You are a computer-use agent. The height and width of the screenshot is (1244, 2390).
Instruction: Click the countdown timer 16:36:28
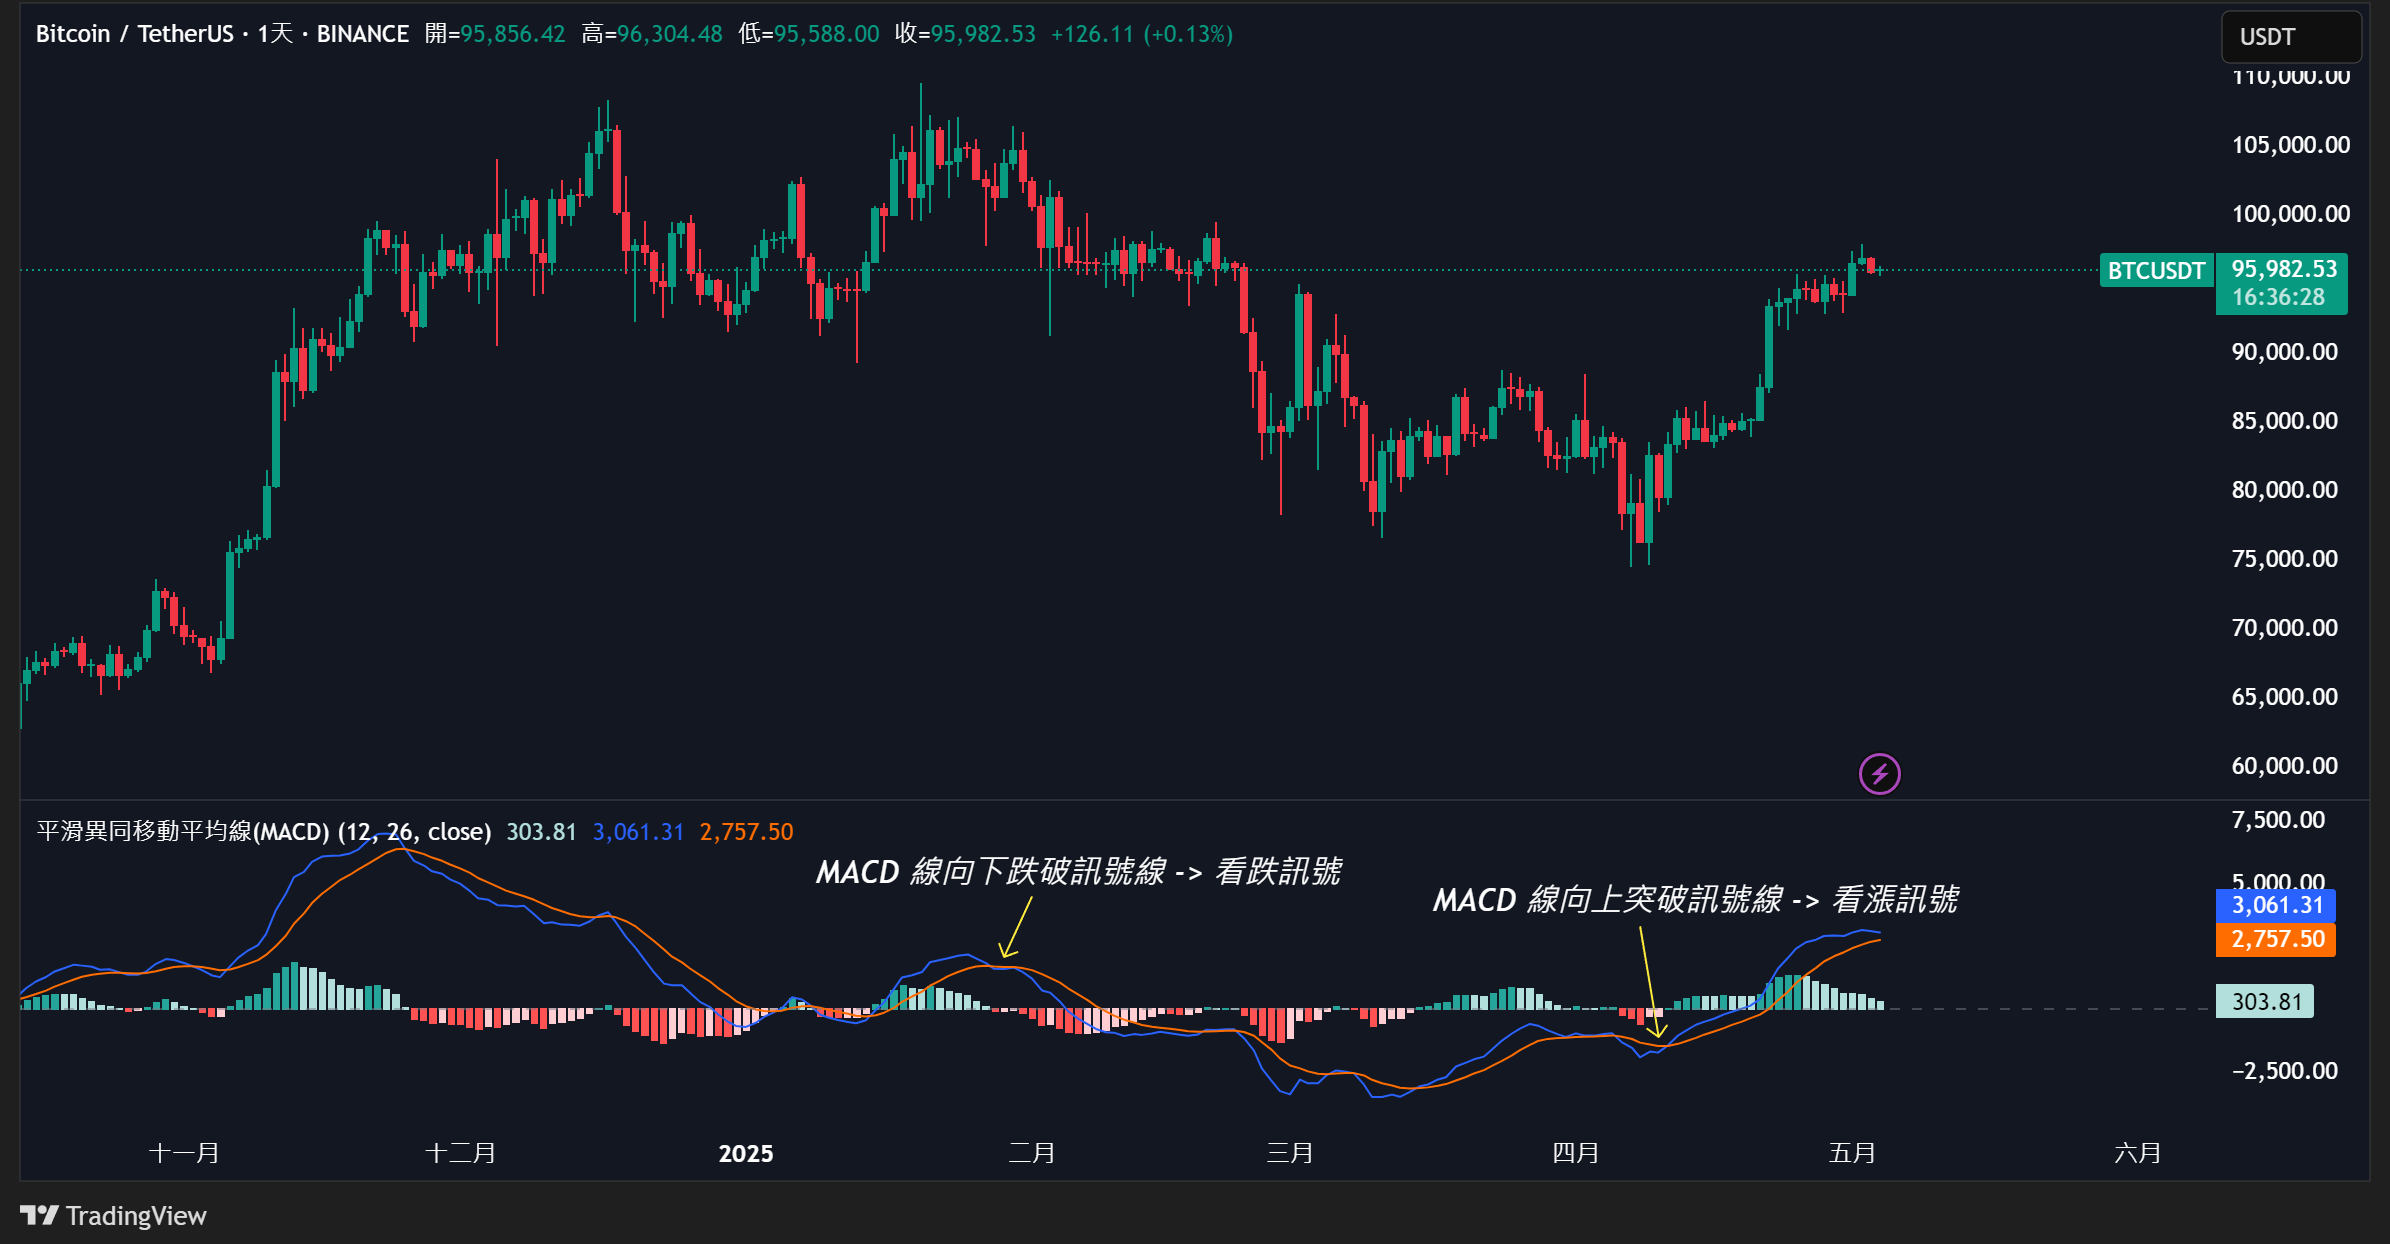click(x=2278, y=297)
